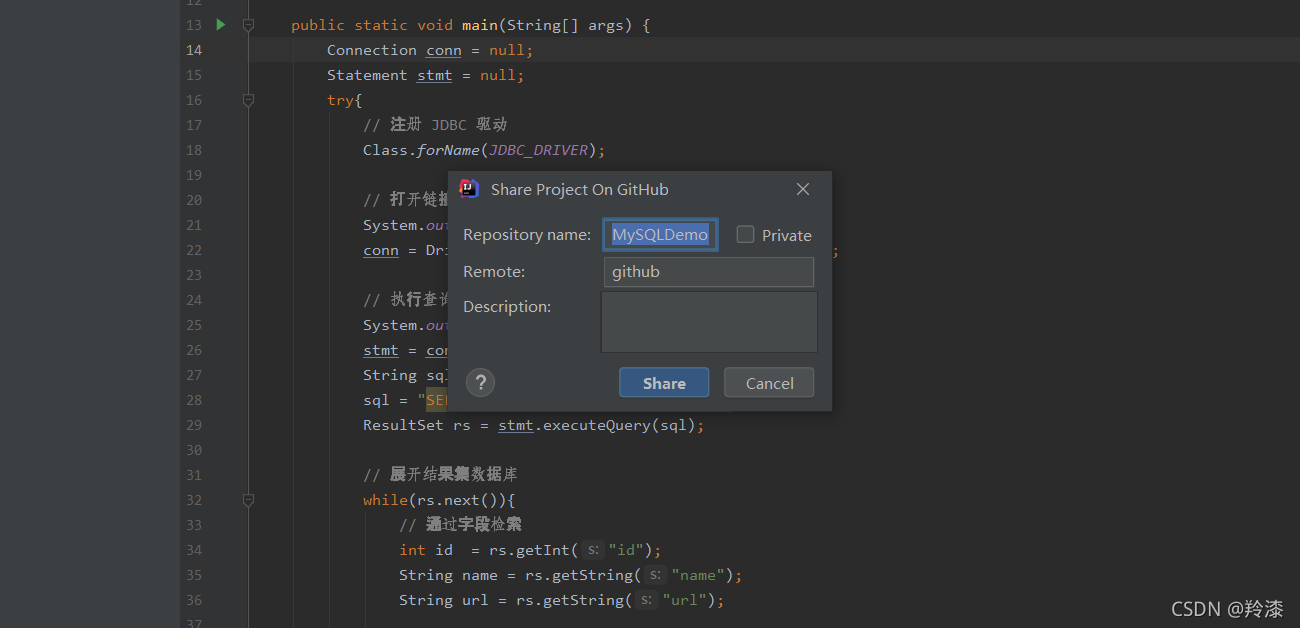Click 'Class.forName(JDBC_DRIVER);' code line
Viewport: 1300px width, 628px height.
pos(484,150)
